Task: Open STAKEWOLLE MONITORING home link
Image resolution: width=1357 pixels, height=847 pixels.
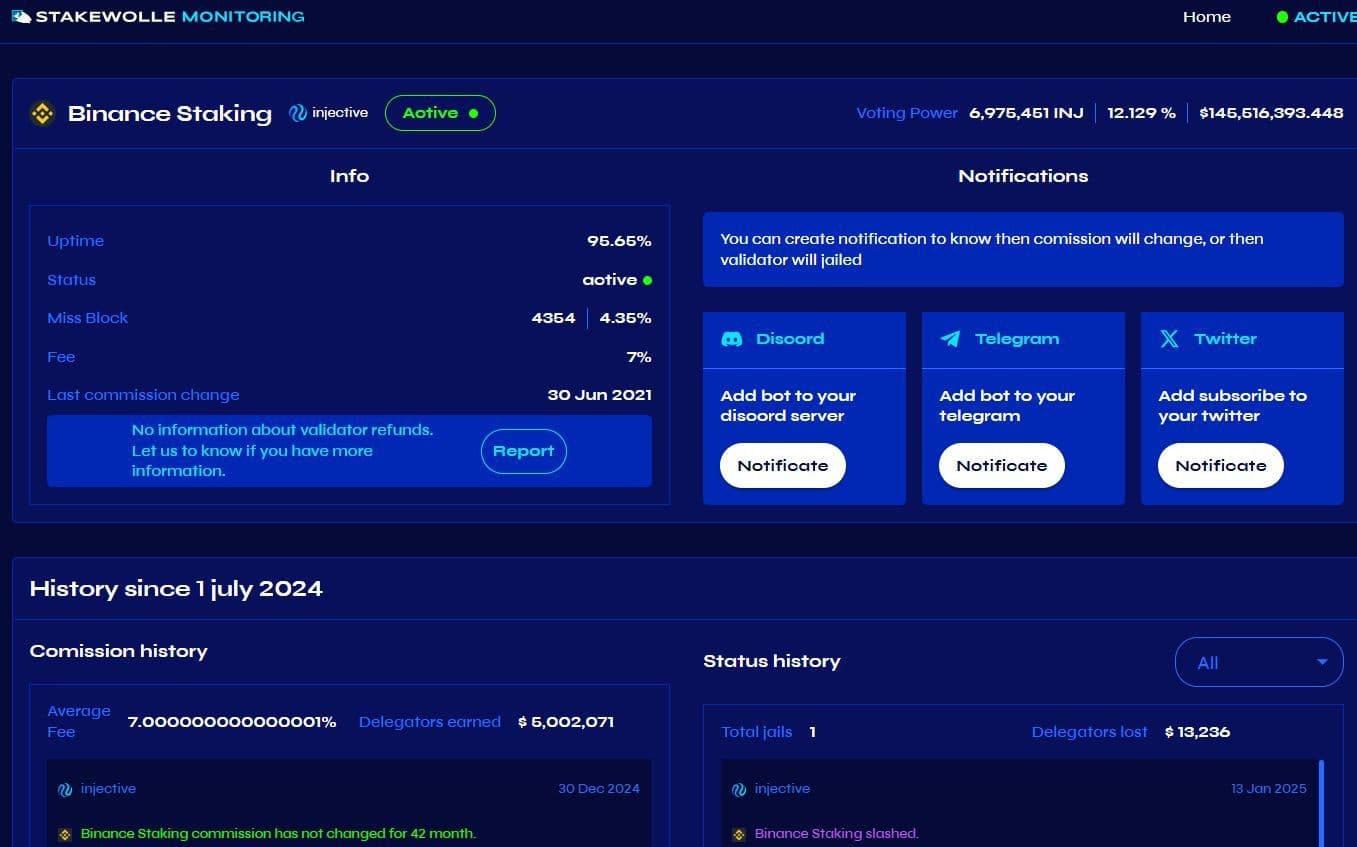Action: (x=158, y=16)
